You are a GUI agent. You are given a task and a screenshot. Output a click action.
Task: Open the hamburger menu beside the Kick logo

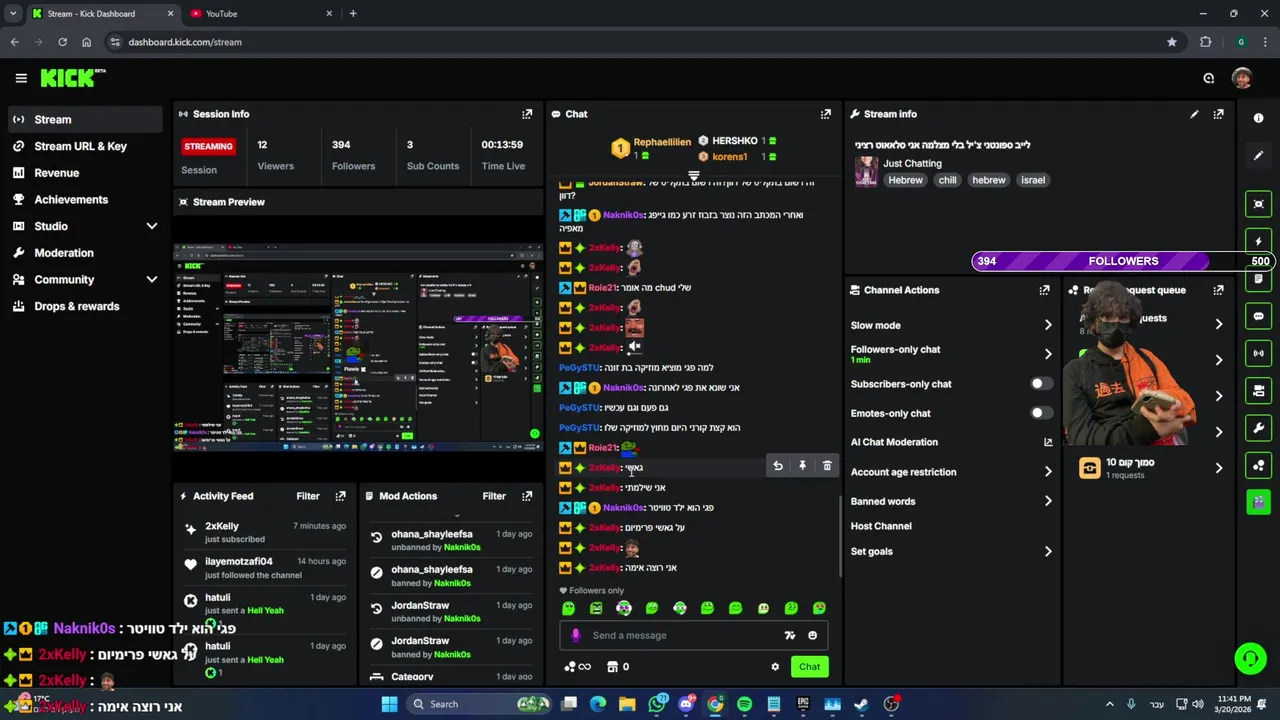21,78
